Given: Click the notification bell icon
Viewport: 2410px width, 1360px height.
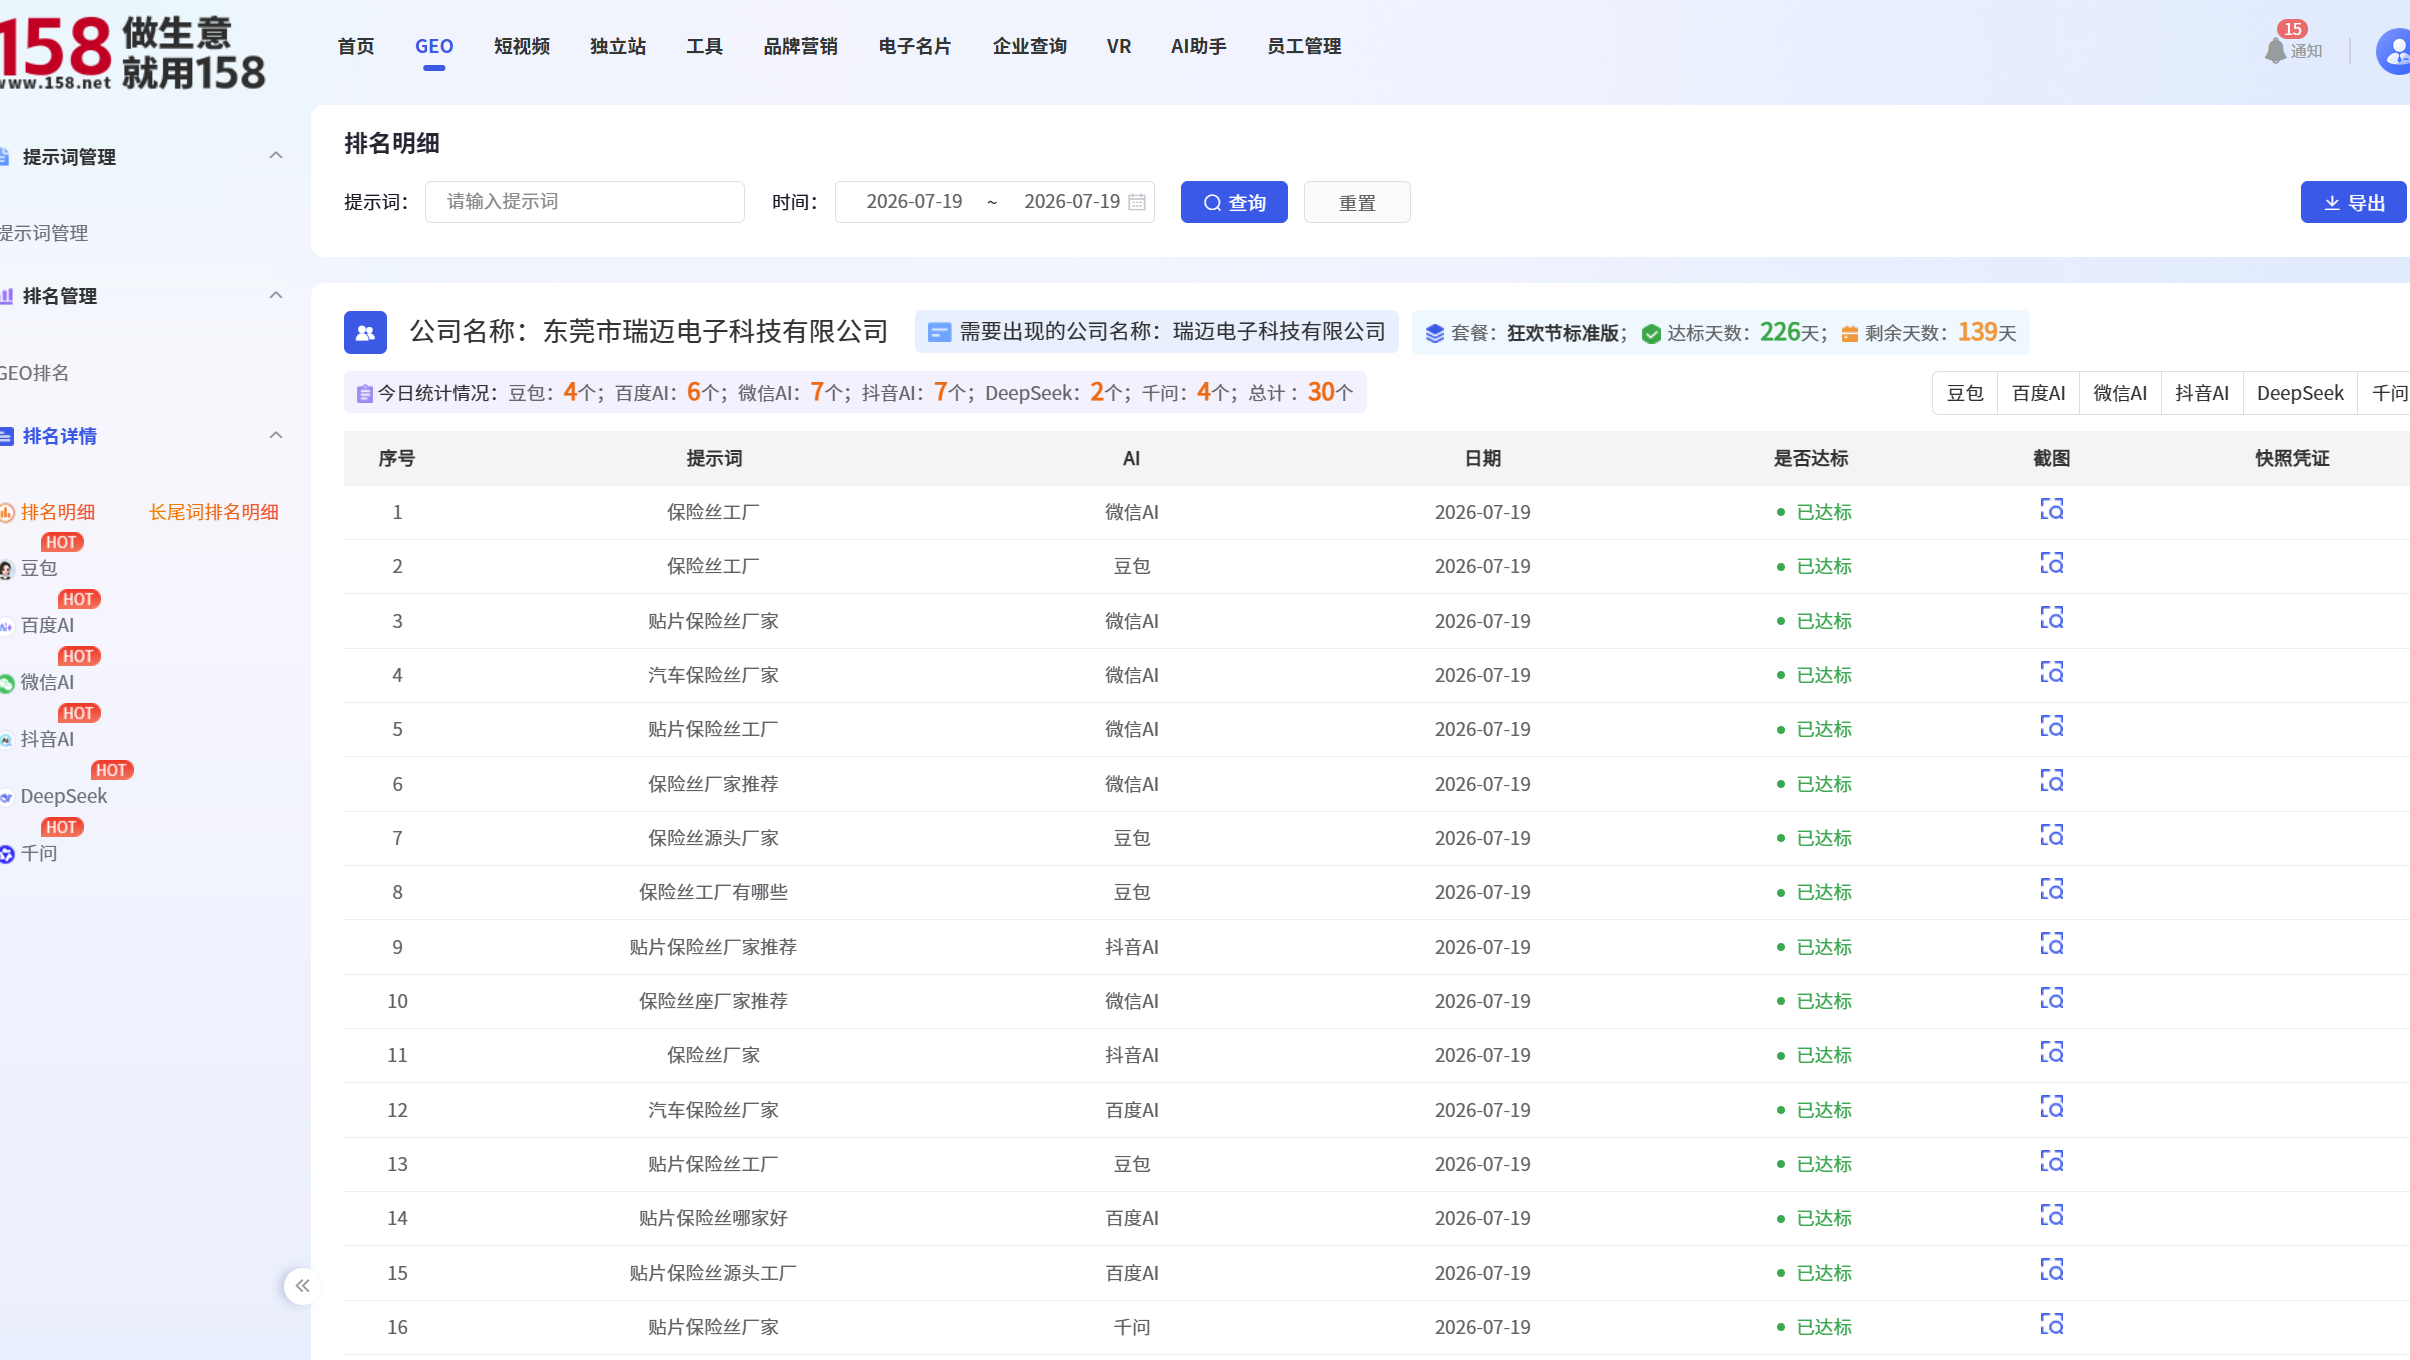Looking at the screenshot, I should 2275,50.
